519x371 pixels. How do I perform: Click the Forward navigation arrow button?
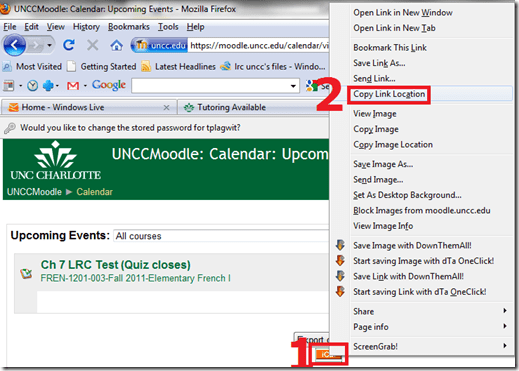[36, 45]
